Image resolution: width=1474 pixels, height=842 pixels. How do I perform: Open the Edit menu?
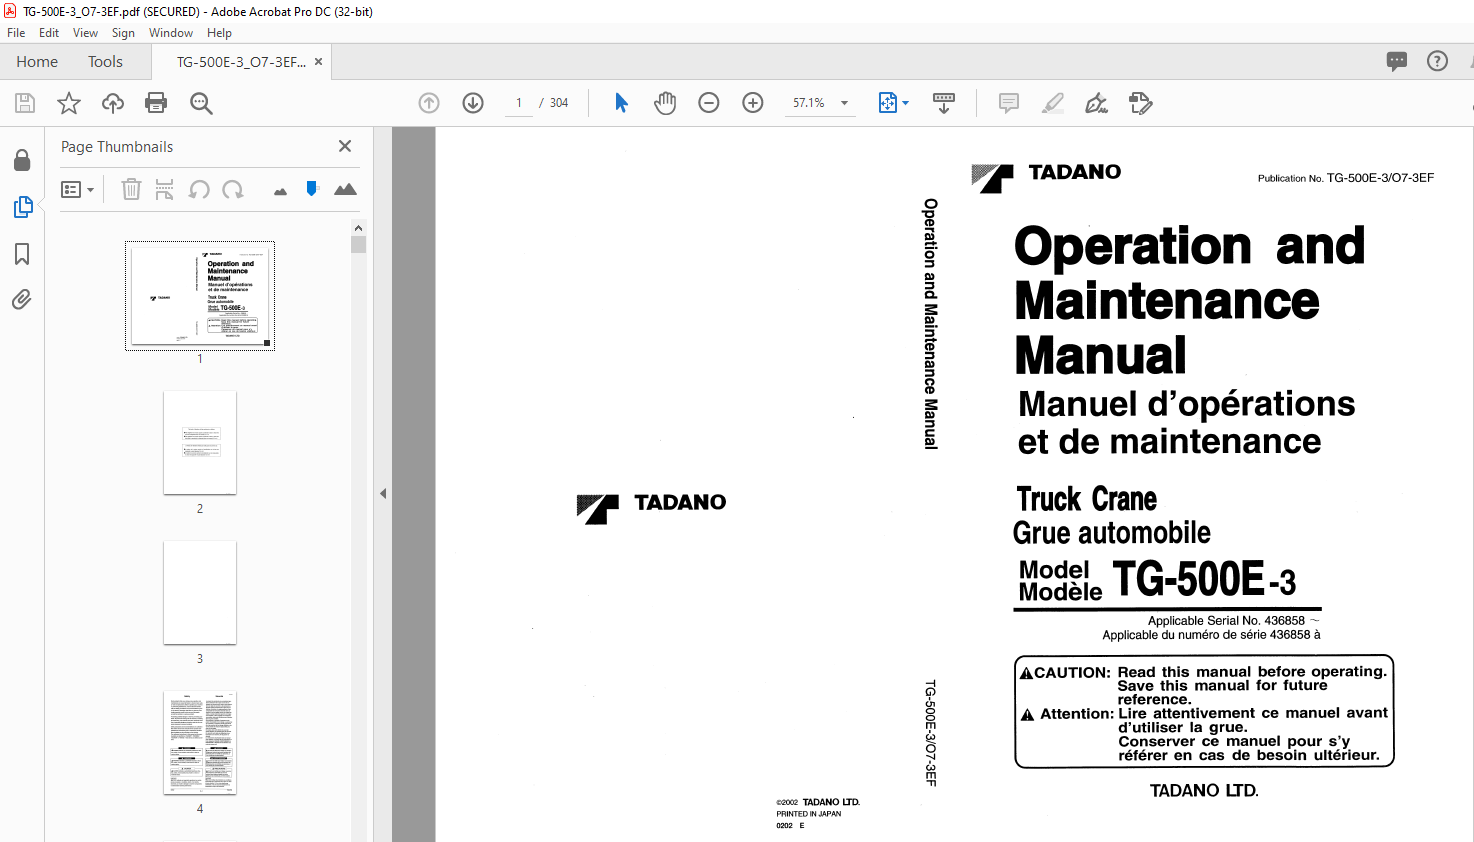click(49, 33)
